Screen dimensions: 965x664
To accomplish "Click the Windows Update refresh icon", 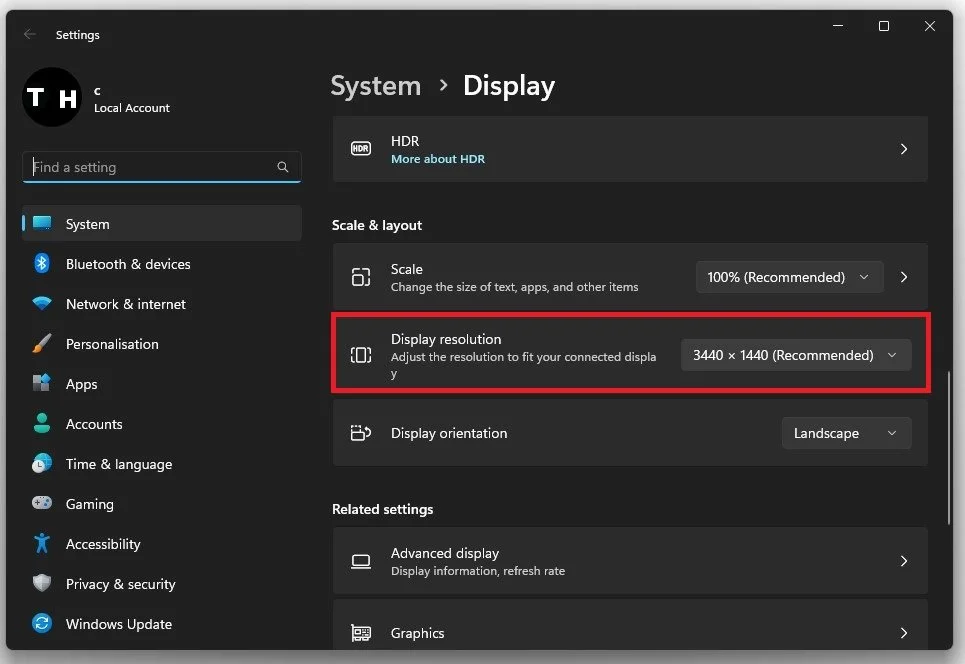I will [x=42, y=623].
